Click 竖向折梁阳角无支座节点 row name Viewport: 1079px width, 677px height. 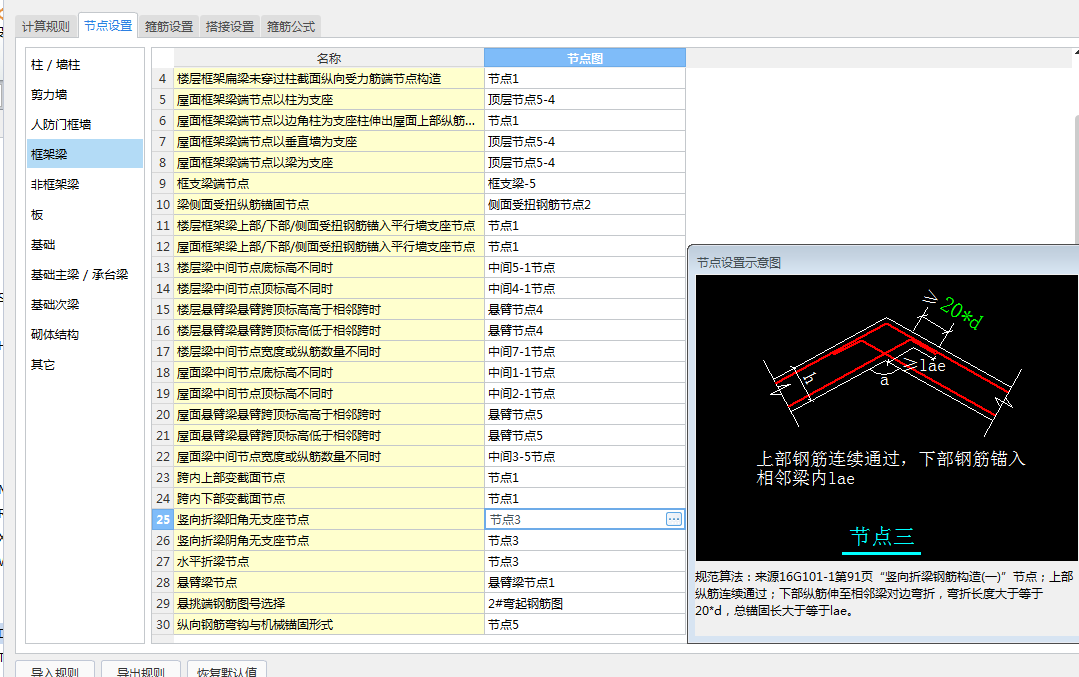[x=329, y=519]
